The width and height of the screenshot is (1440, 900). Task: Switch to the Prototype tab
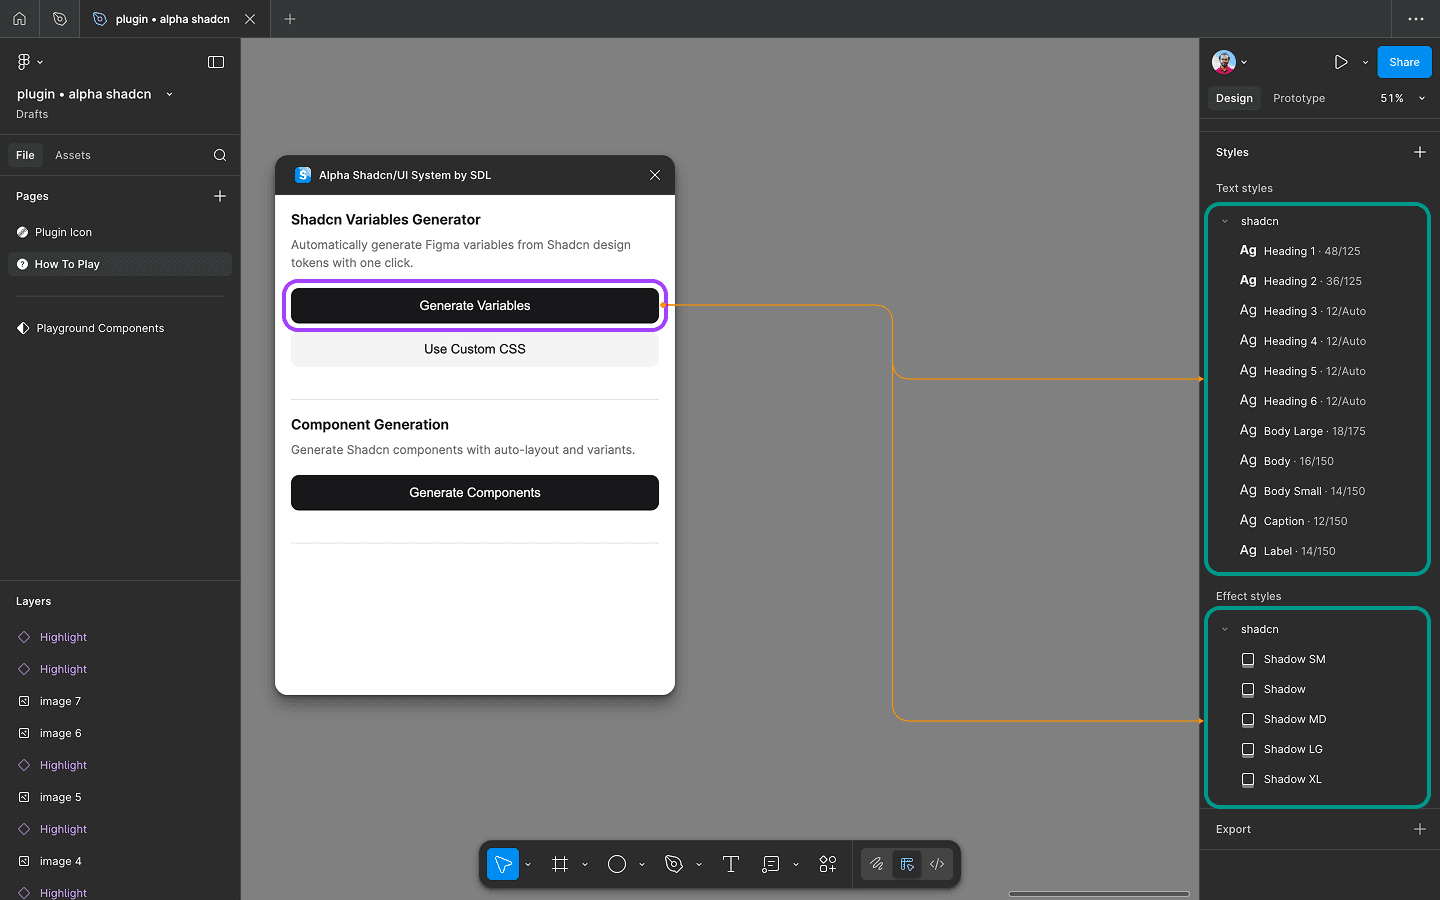(1298, 98)
